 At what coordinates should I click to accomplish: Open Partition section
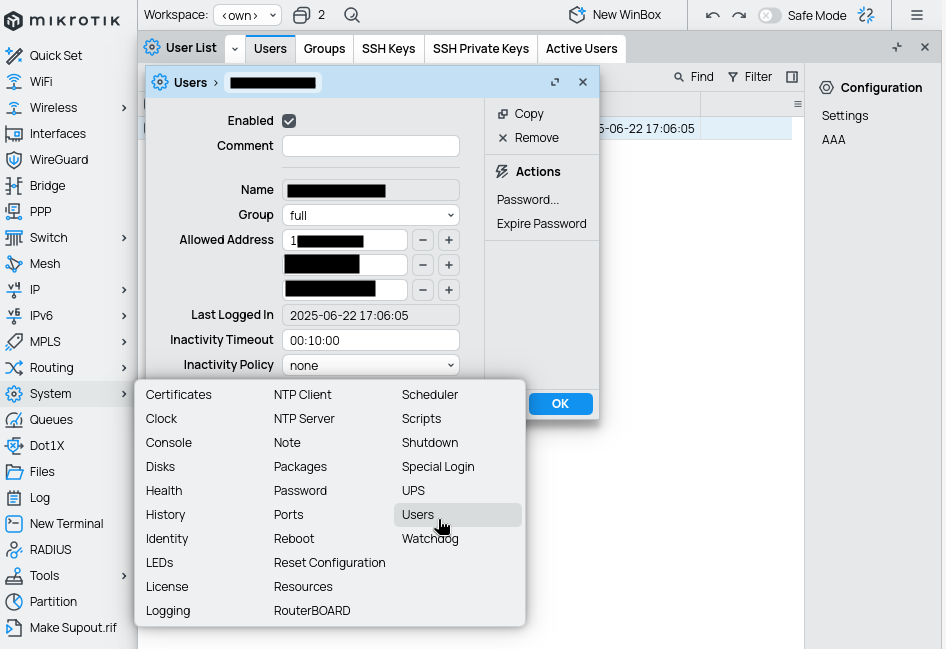point(53,601)
